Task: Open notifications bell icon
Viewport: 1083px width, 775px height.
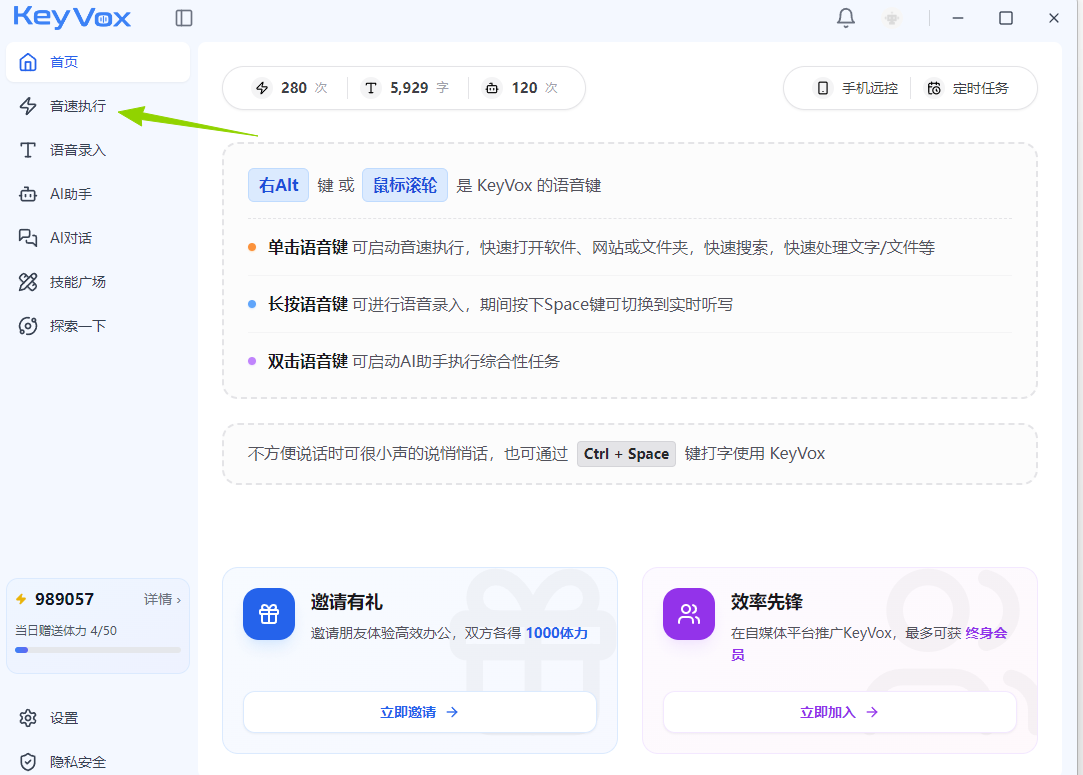Action: coord(845,18)
